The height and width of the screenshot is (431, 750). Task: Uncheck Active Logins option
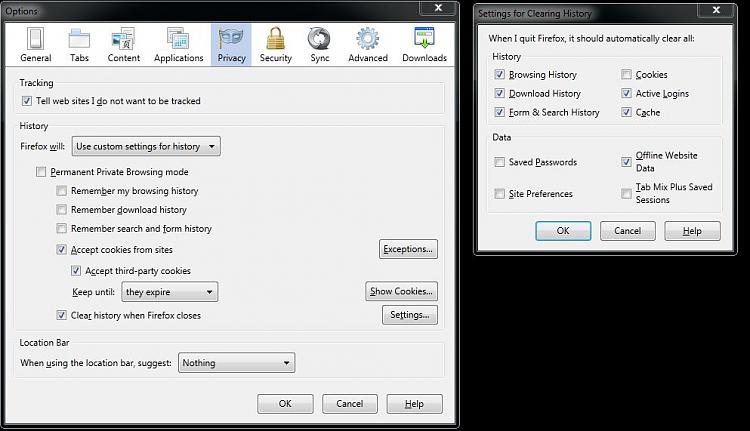[x=626, y=93]
